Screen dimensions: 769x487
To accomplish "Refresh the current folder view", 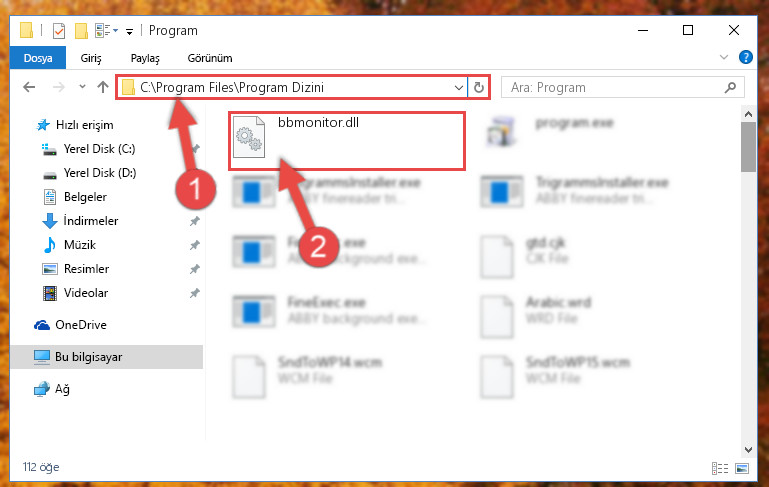I will click(479, 87).
